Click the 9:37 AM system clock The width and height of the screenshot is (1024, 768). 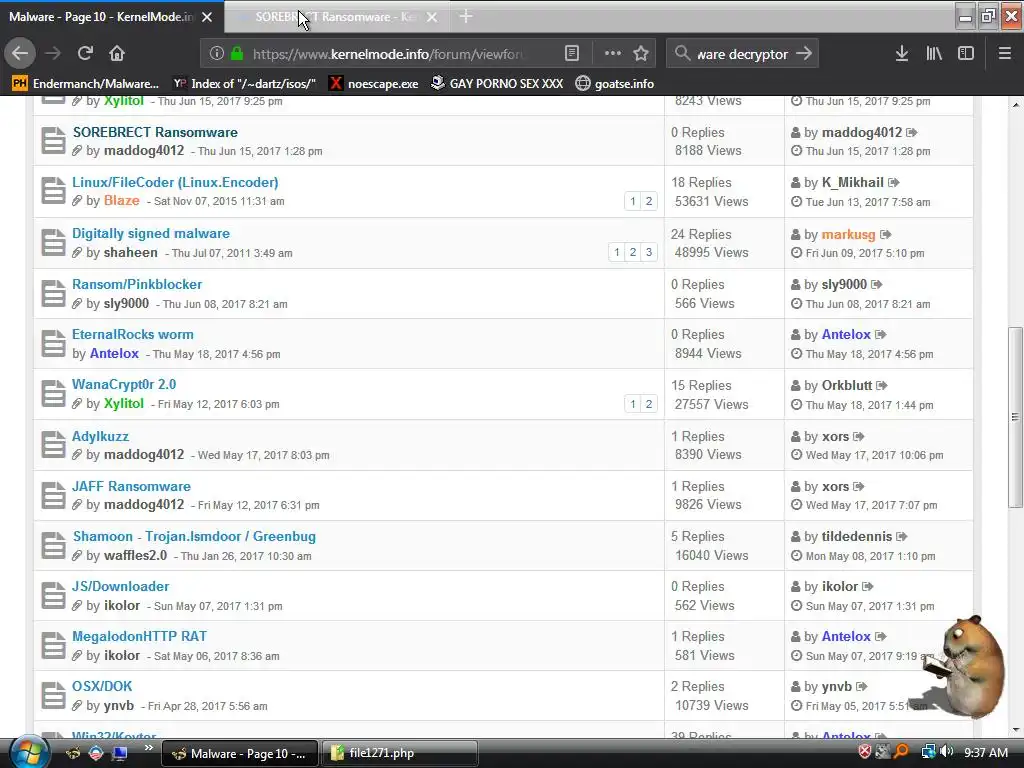pos(985,753)
